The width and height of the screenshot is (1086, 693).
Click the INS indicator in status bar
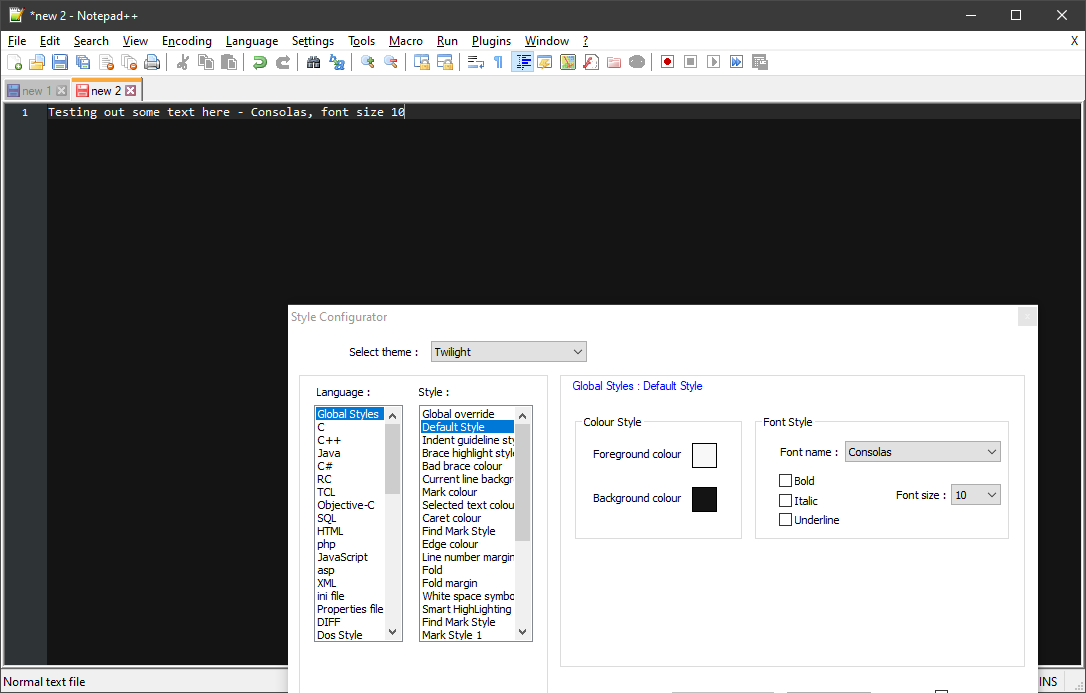(1049, 682)
